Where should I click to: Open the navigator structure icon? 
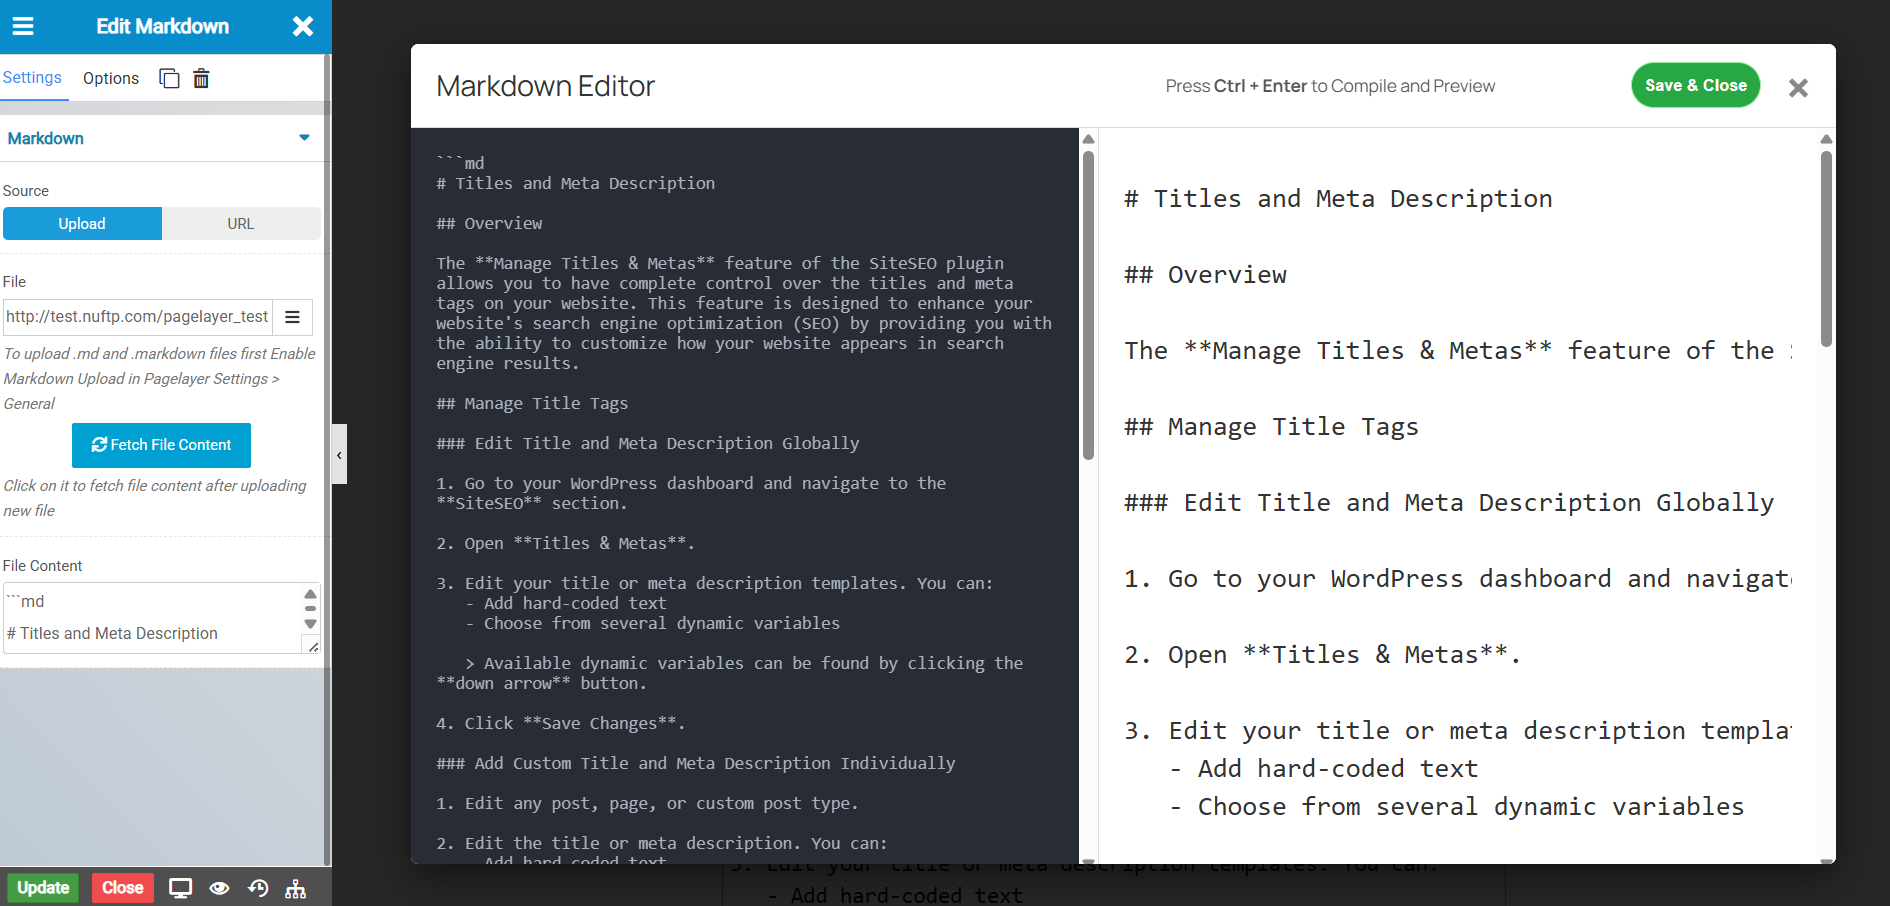click(x=295, y=888)
